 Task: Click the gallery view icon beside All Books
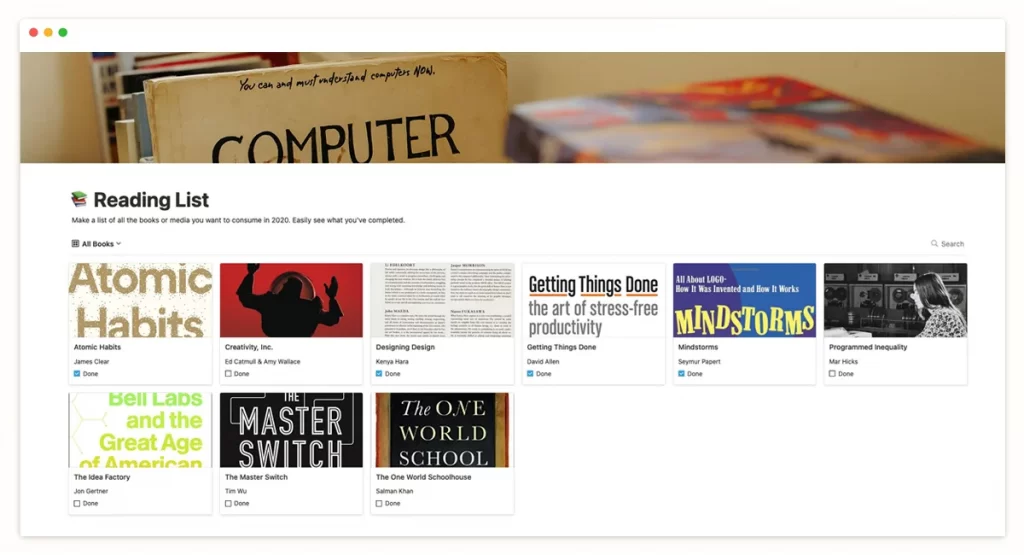point(75,244)
